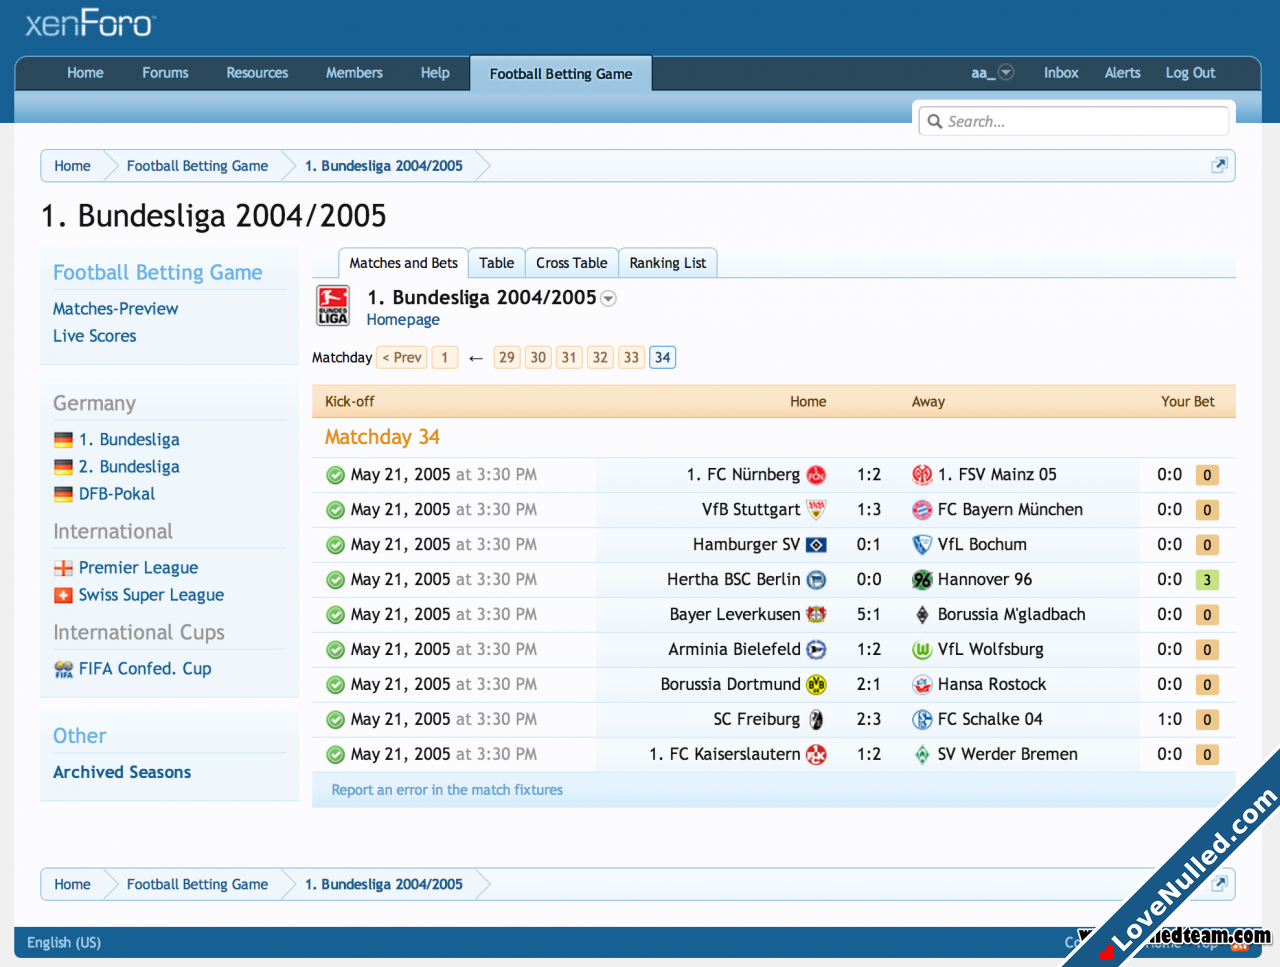Screen dimensions: 1280x967
Task: Click the Hansa Rostock crest
Action: tap(922, 685)
